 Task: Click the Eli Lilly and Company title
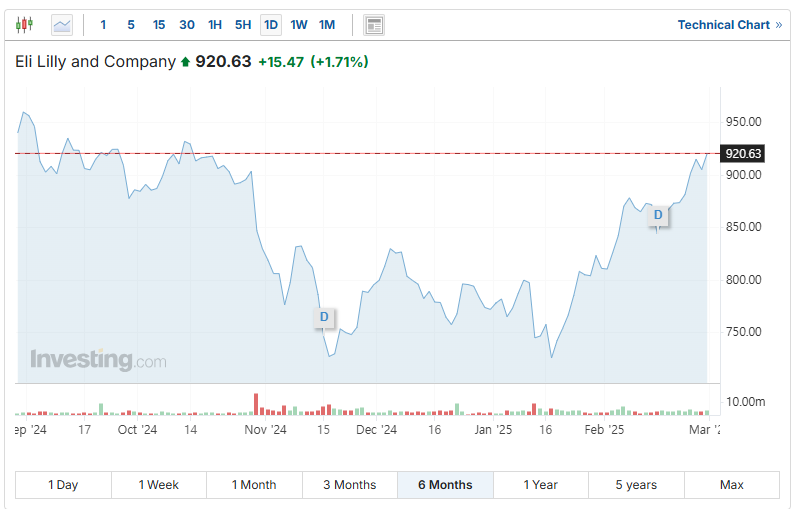(x=95, y=62)
